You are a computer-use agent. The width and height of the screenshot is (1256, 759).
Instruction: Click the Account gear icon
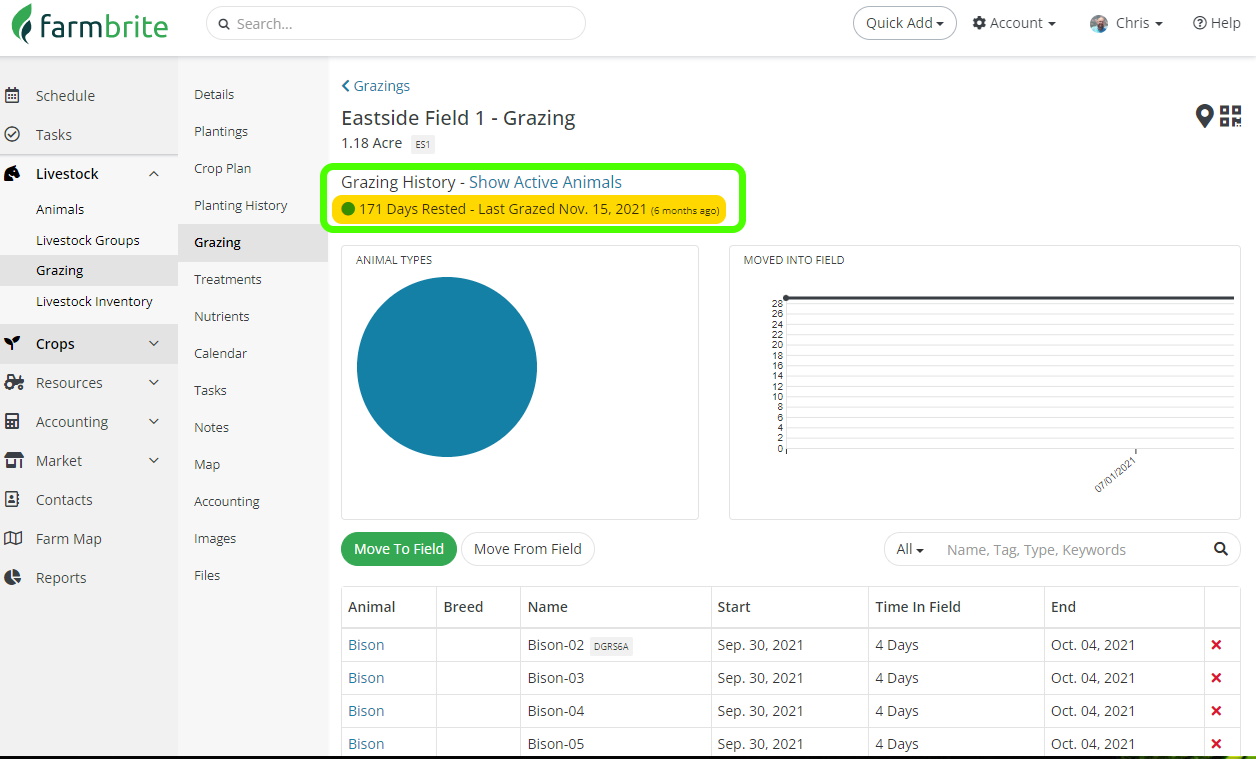pos(979,23)
